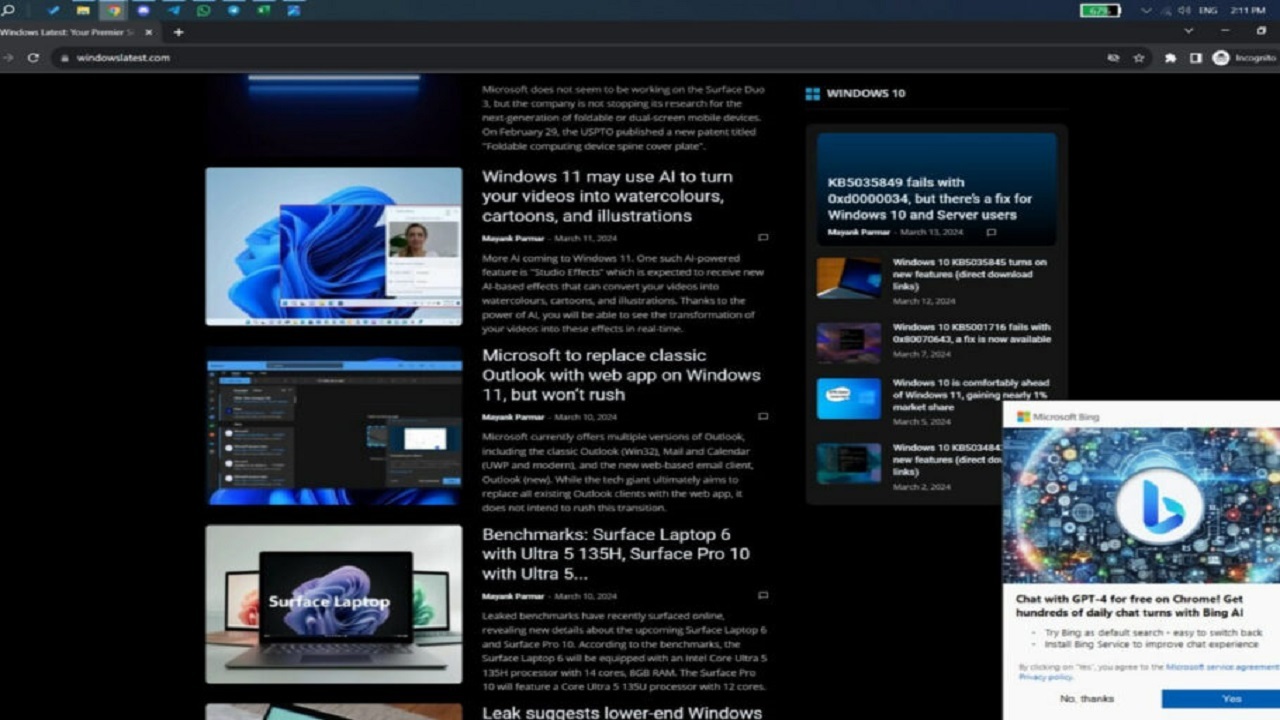
Task: Click the Bing logo banner image
Action: point(1141,506)
